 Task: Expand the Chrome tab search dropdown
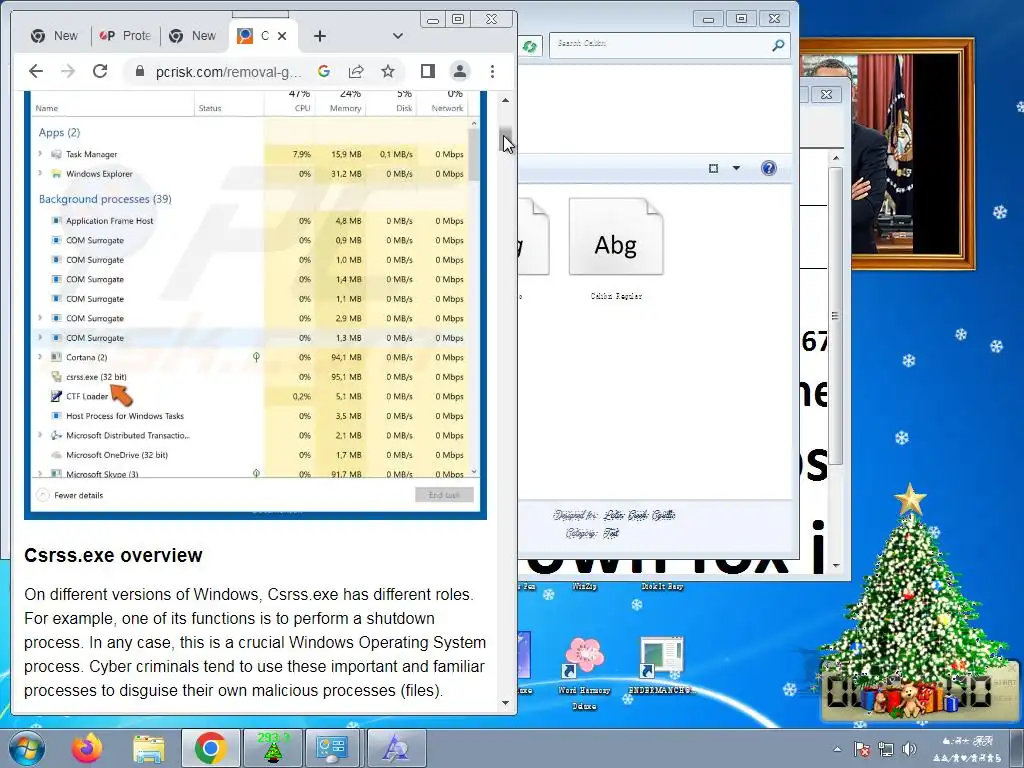(397, 36)
